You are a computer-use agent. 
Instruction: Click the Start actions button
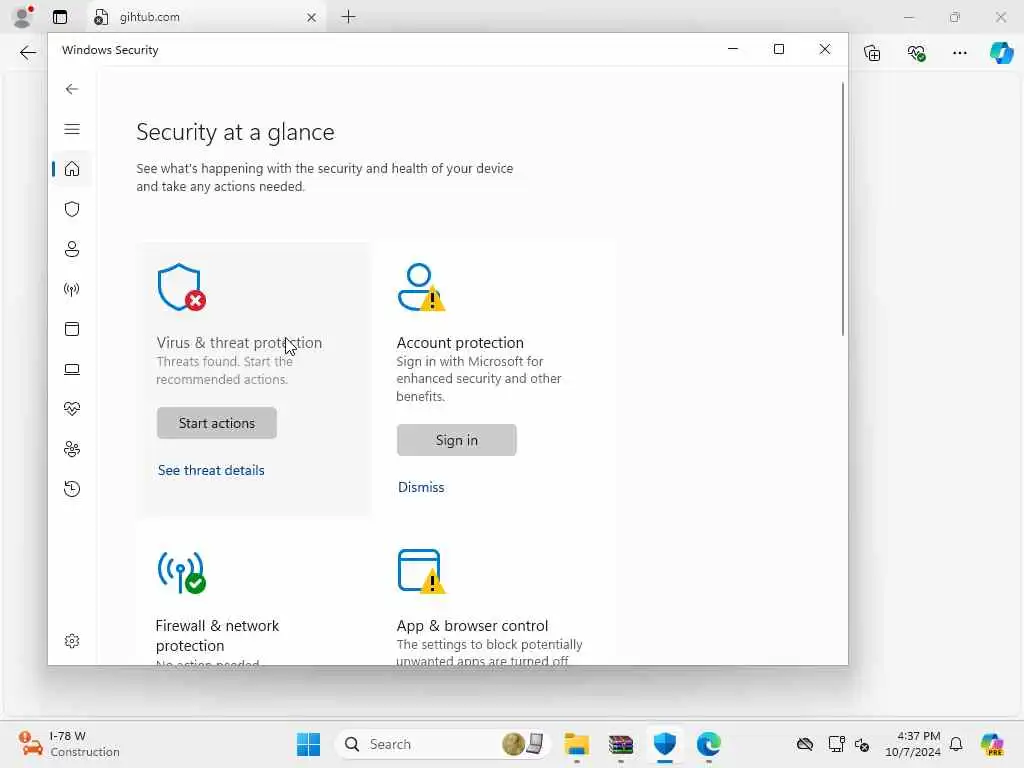tap(217, 423)
